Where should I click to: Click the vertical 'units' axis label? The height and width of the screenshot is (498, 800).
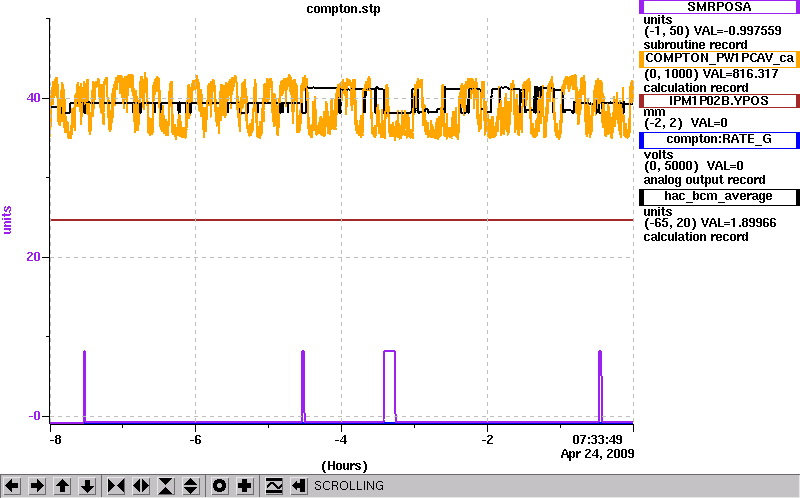tap(7, 220)
